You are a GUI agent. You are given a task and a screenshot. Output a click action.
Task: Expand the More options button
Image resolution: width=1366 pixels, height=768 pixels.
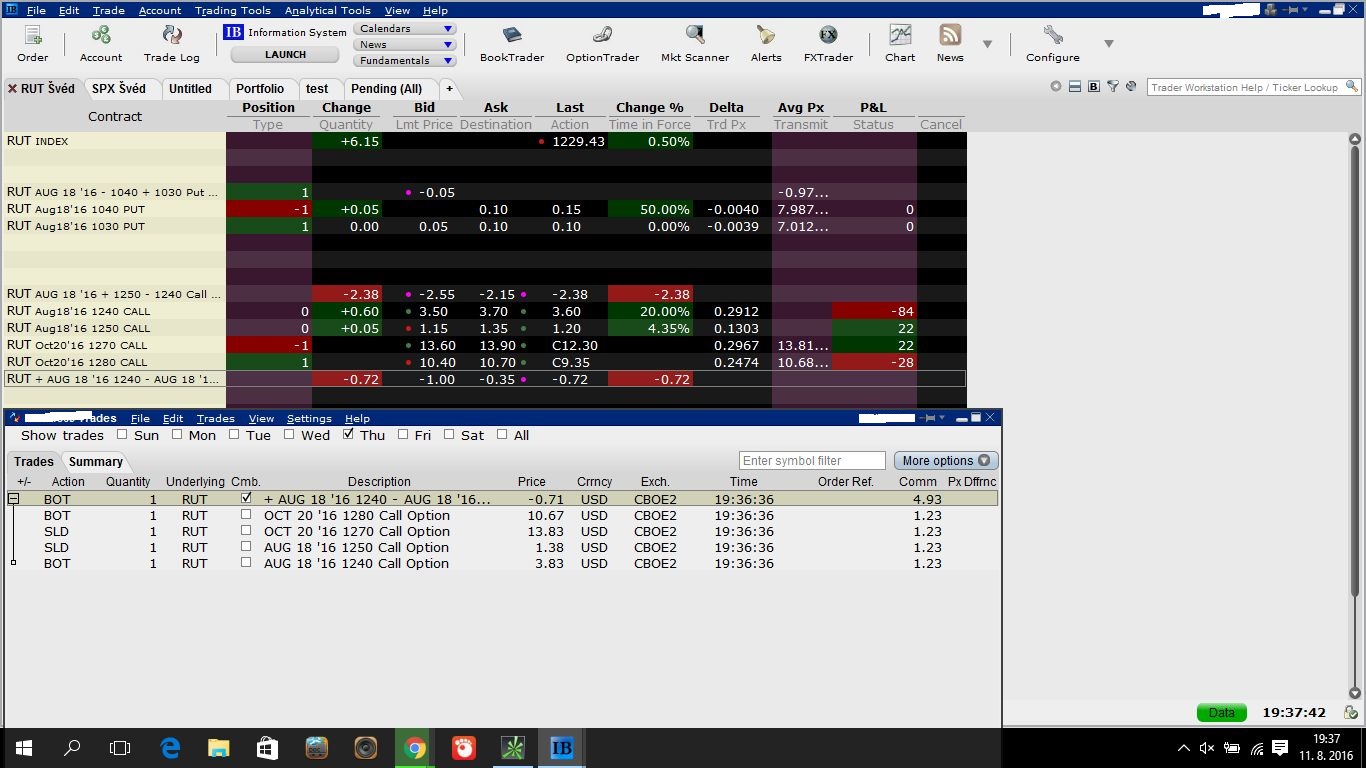click(x=946, y=461)
